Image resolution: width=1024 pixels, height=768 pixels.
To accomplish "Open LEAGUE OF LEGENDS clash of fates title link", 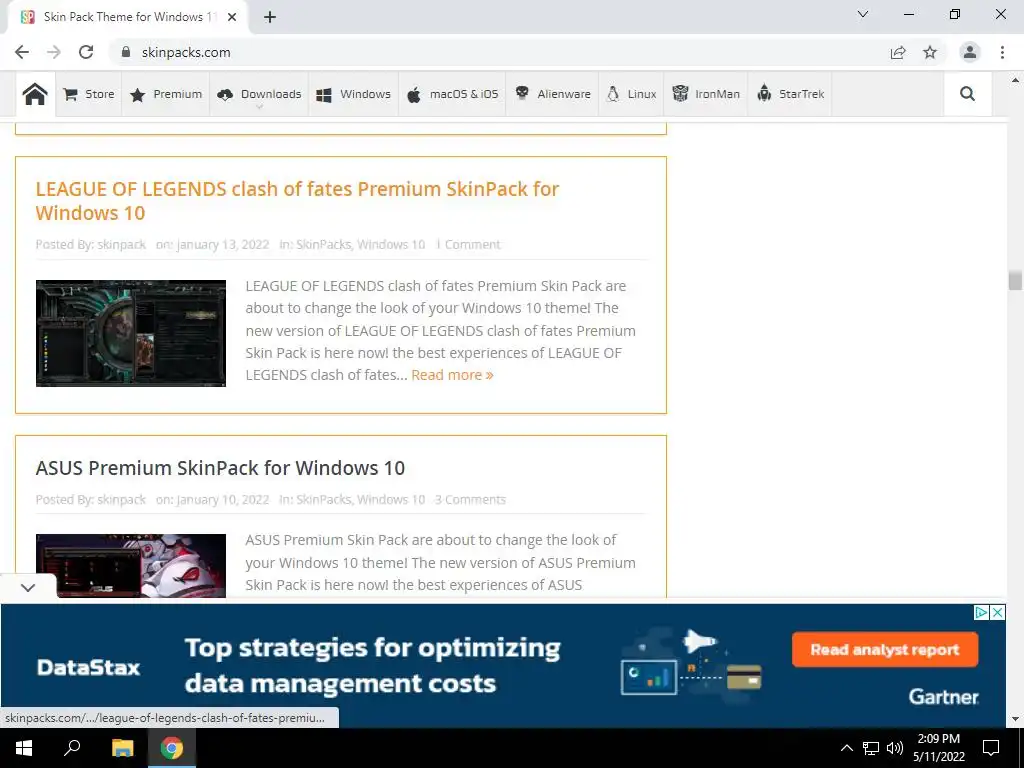I will pyautogui.click(x=297, y=200).
